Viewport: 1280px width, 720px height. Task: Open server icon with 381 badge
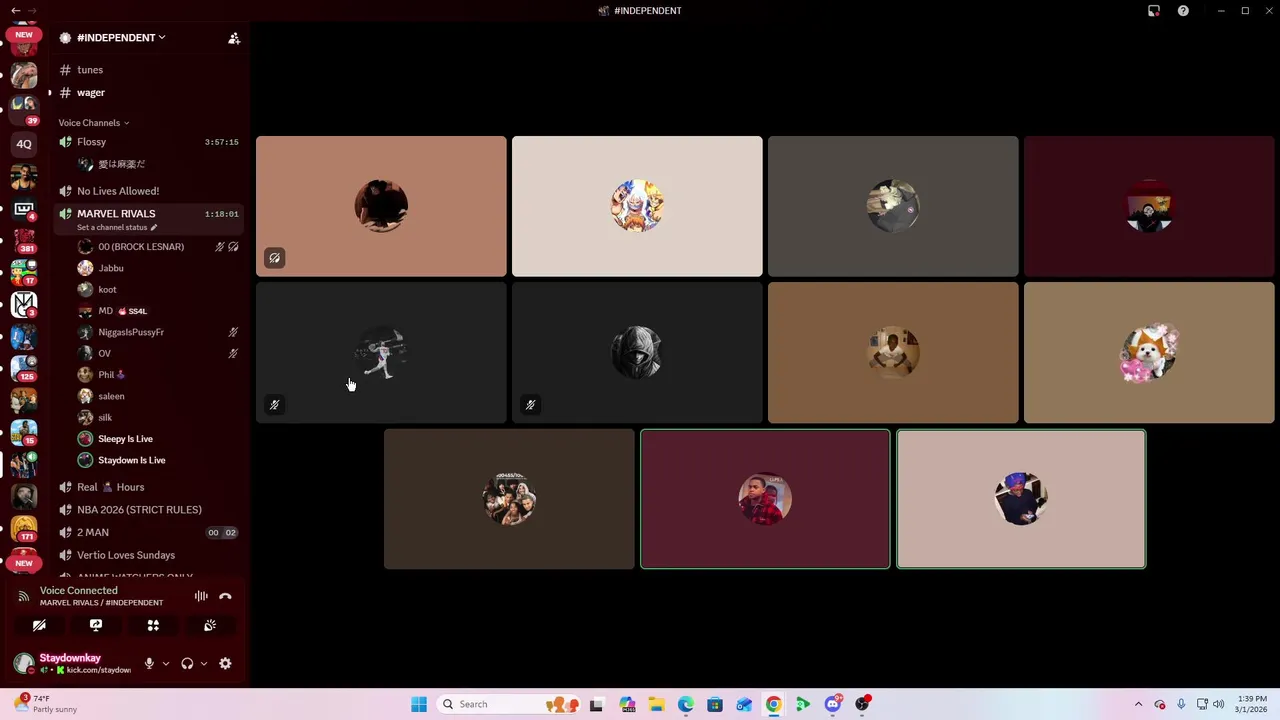[24, 240]
